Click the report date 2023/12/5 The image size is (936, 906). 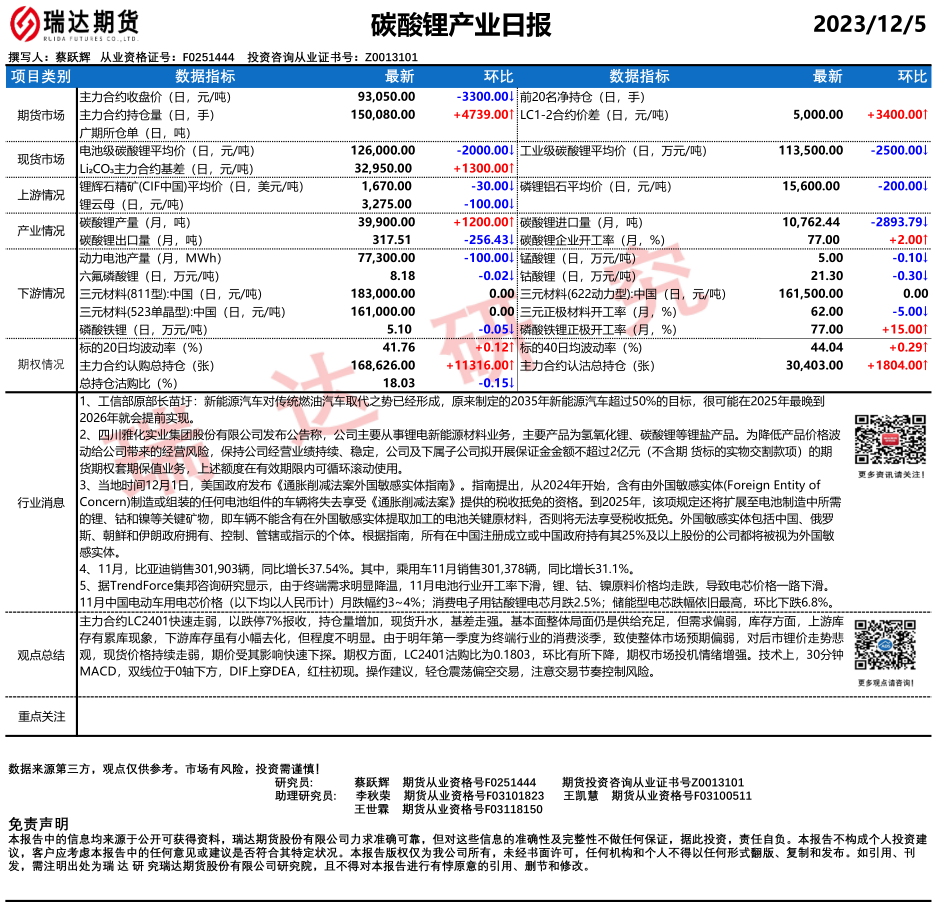point(869,24)
